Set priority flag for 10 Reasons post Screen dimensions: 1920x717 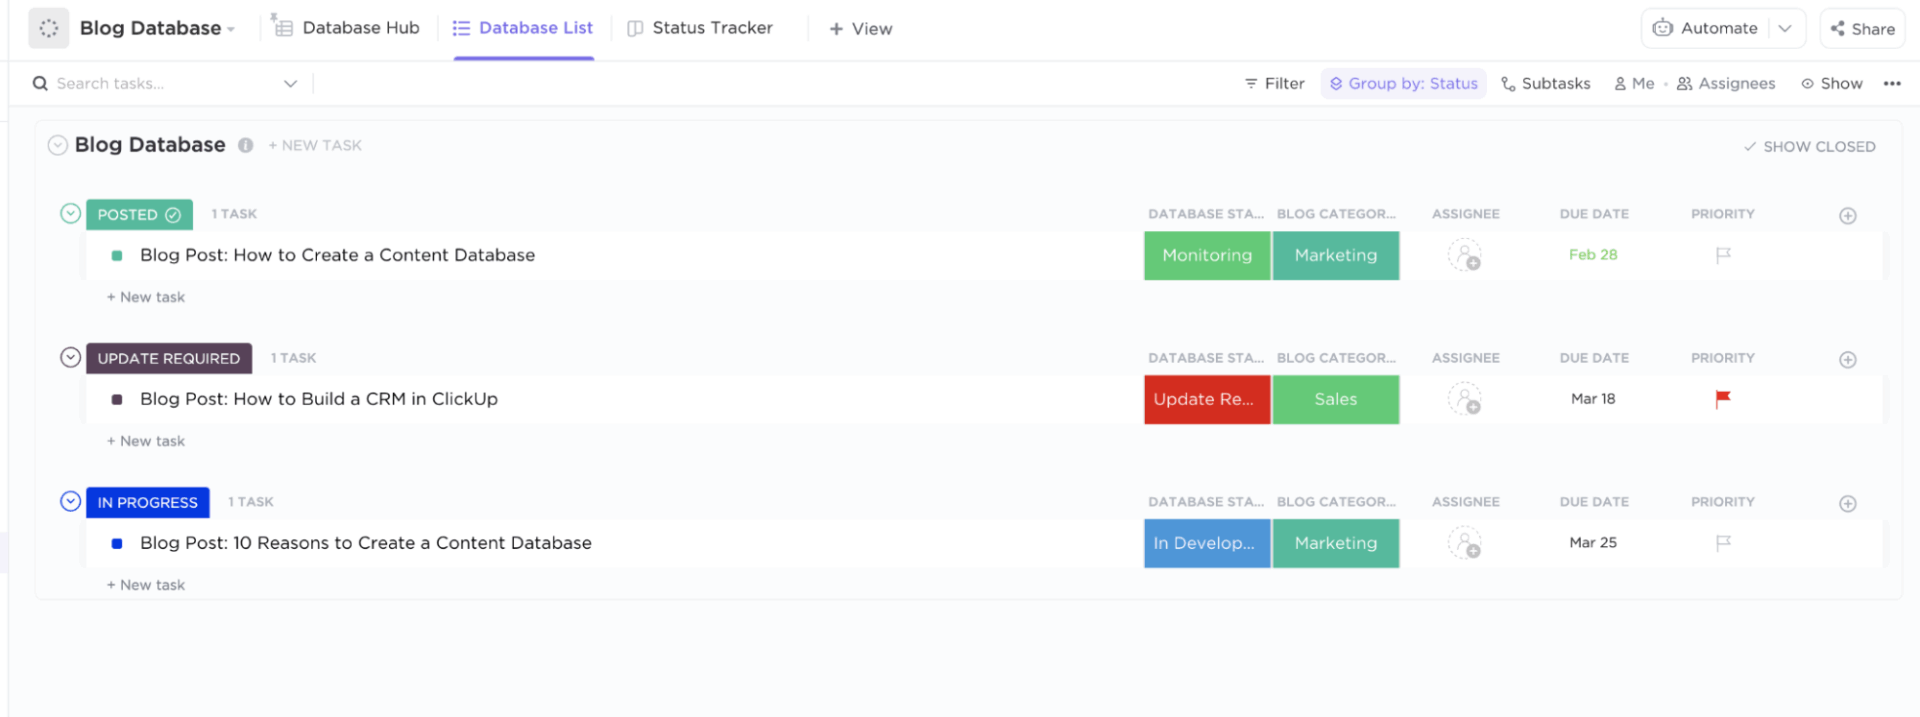pyautogui.click(x=1723, y=544)
